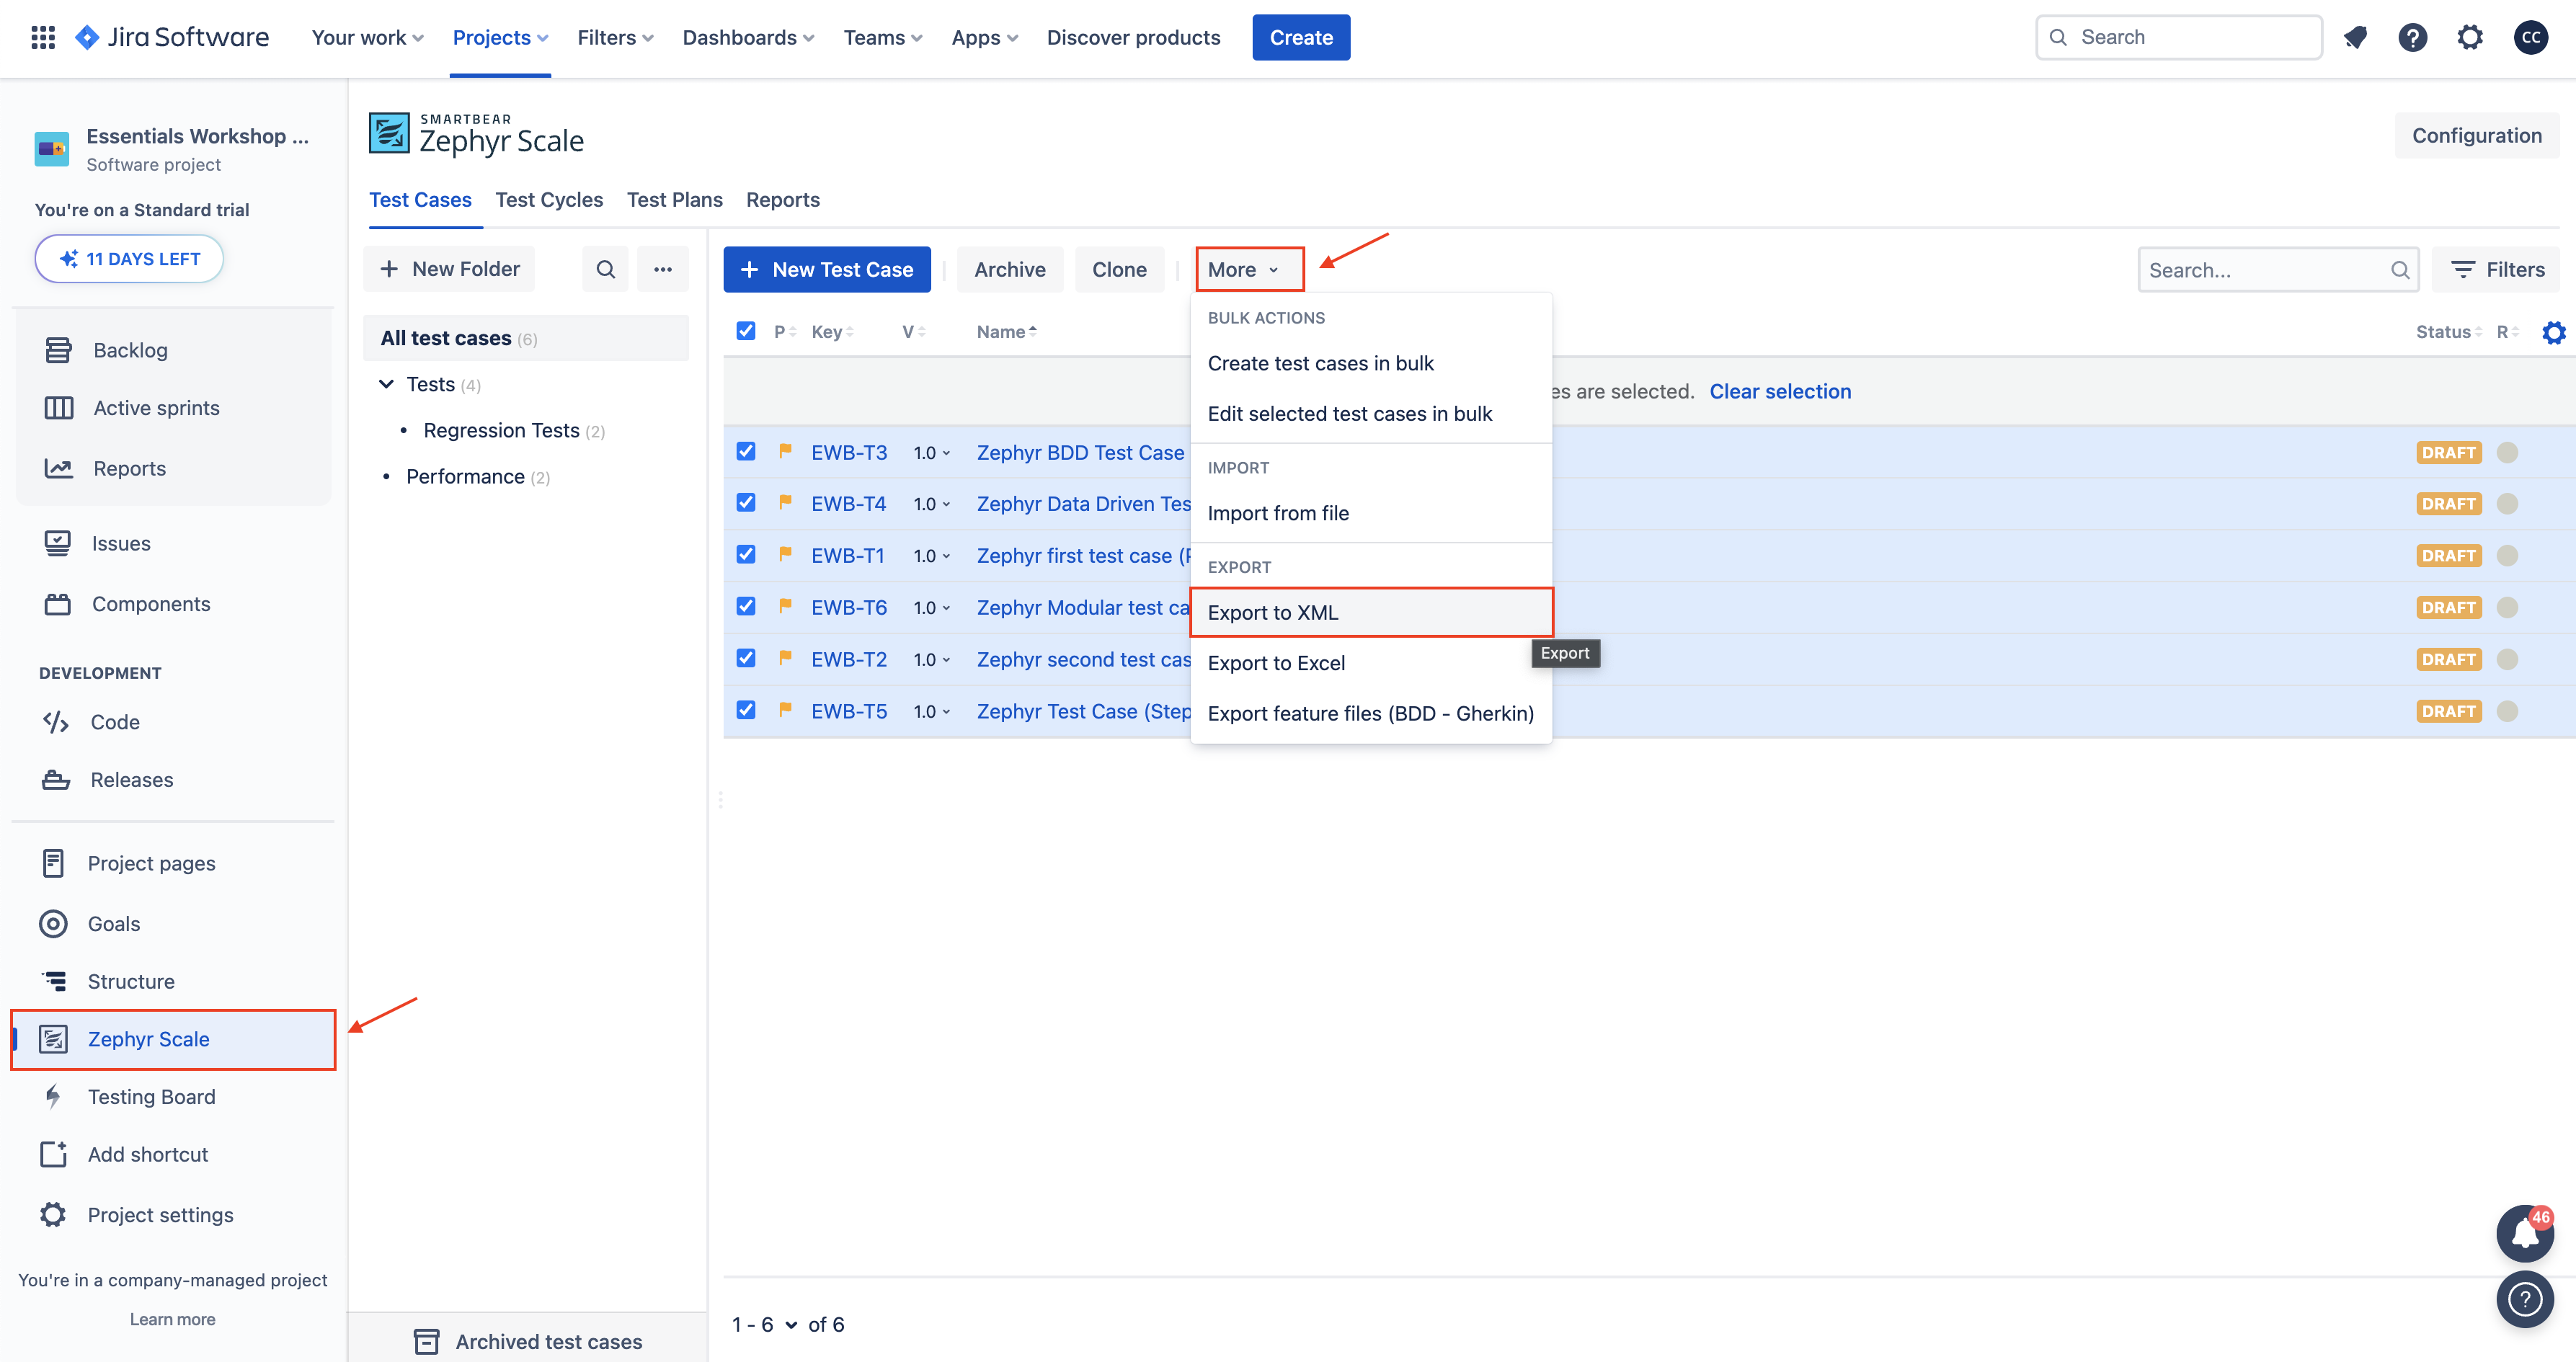The height and width of the screenshot is (1362, 2576).
Task: Choose Export to XML
Action: tap(1371, 612)
